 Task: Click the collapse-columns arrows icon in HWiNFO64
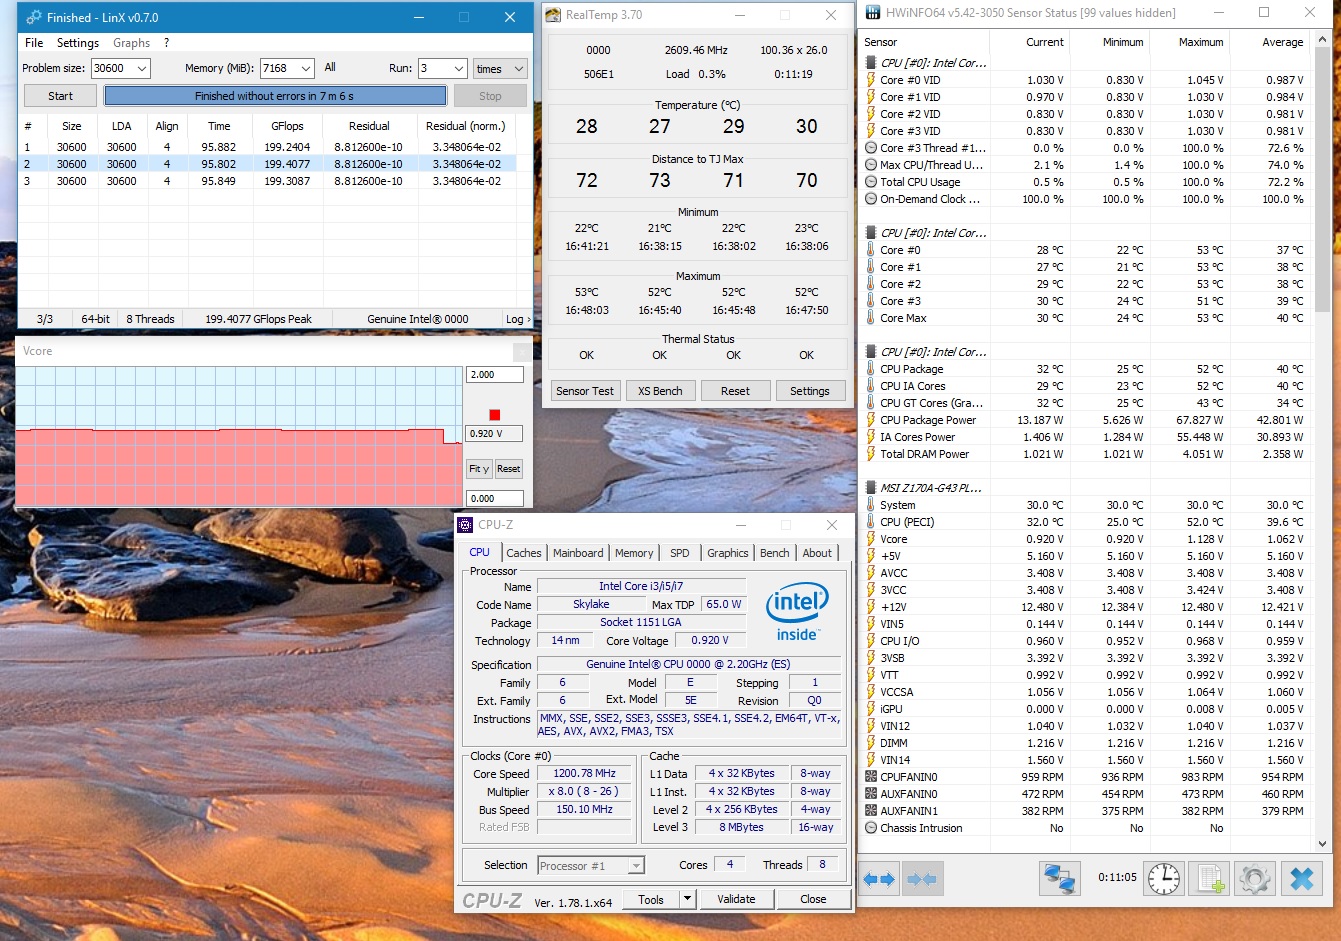[921, 879]
